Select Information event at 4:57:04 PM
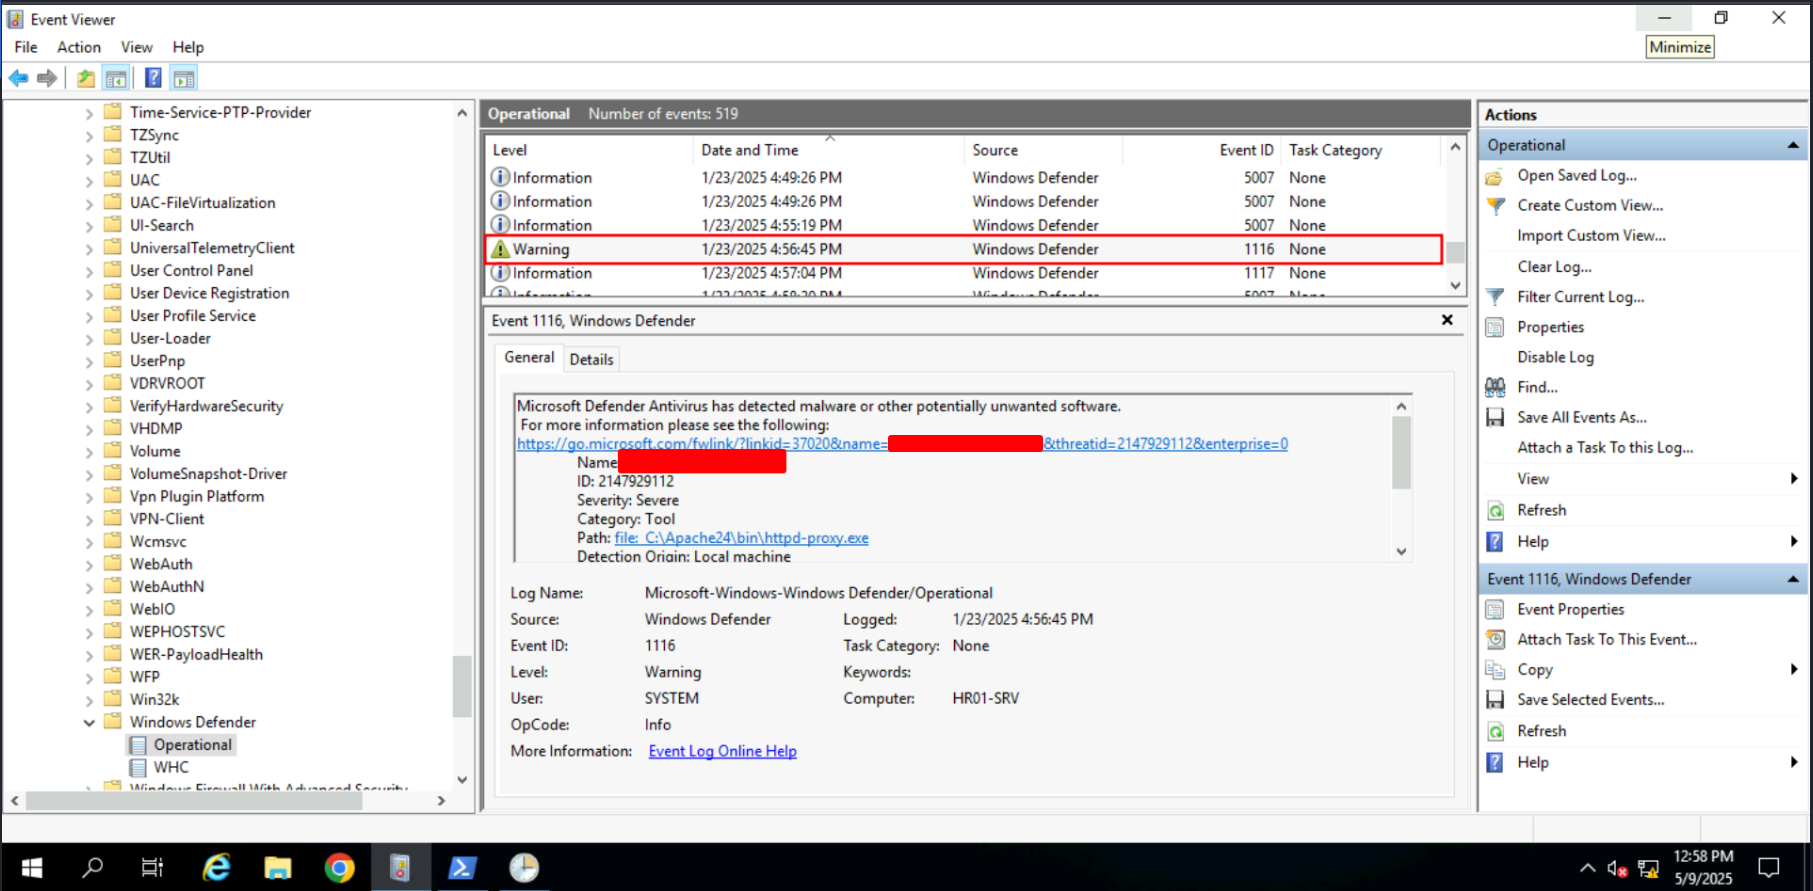Viewport: 1813px width, 891px height. (x=964, y=273)
